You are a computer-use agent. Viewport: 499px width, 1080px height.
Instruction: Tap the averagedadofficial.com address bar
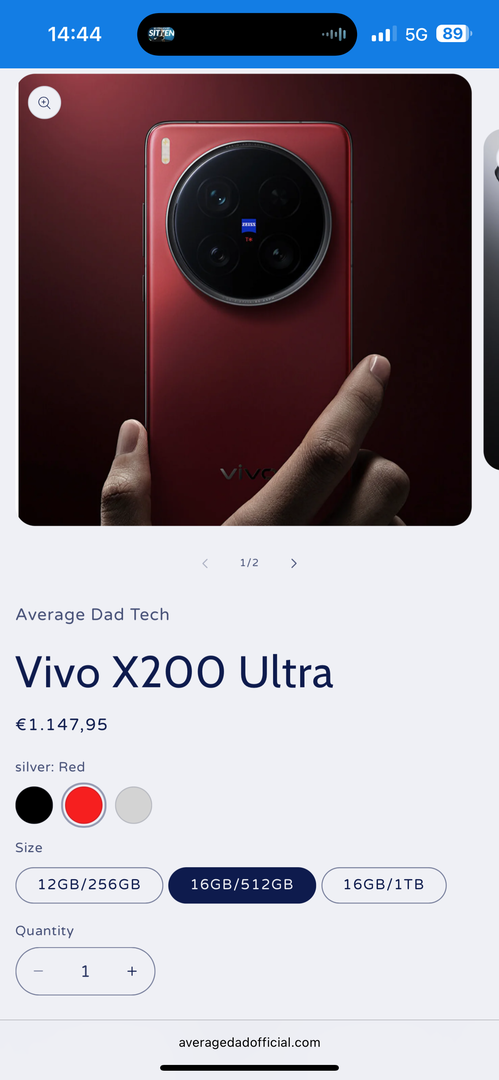[x=250, y=1042]
